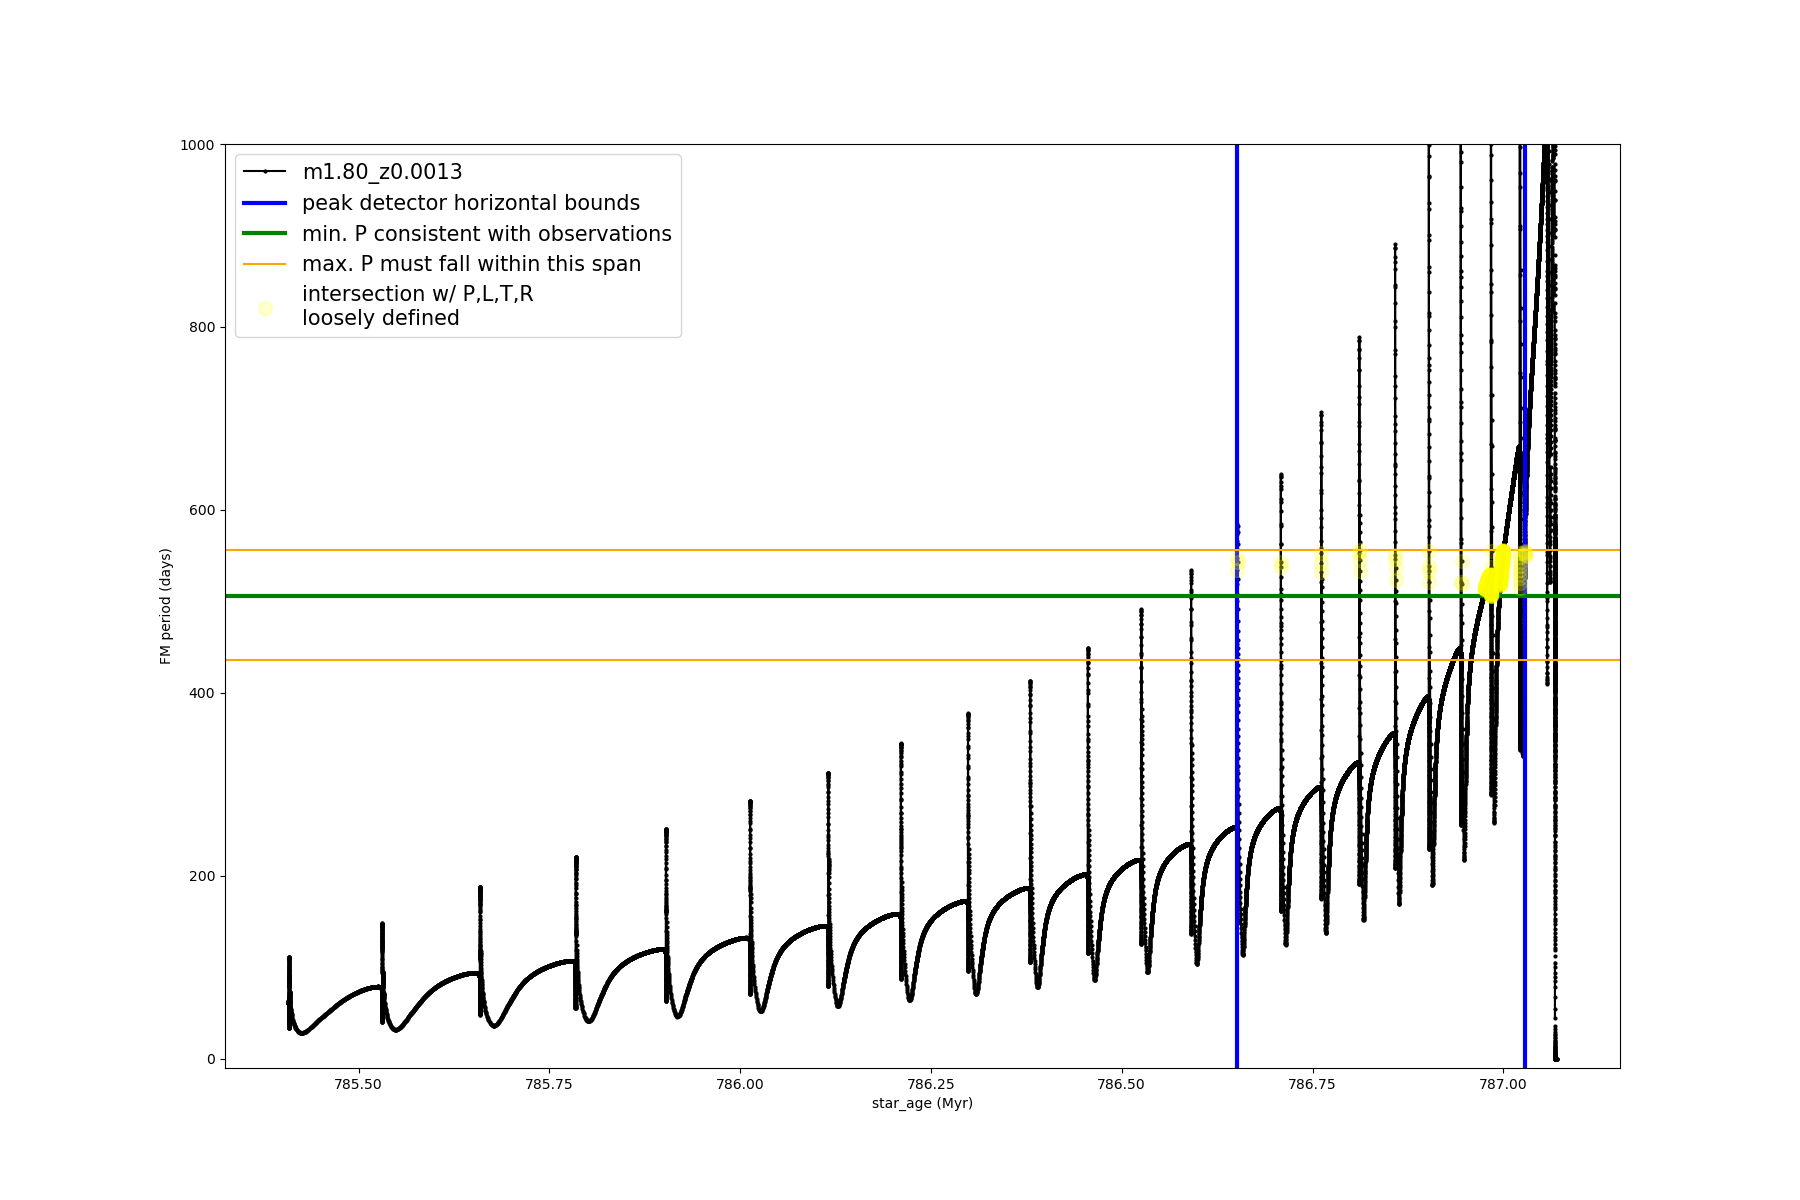
Task: Select the 'intersection w/ P,L,T,R' legend text
Action: click(x=417, y=294)
